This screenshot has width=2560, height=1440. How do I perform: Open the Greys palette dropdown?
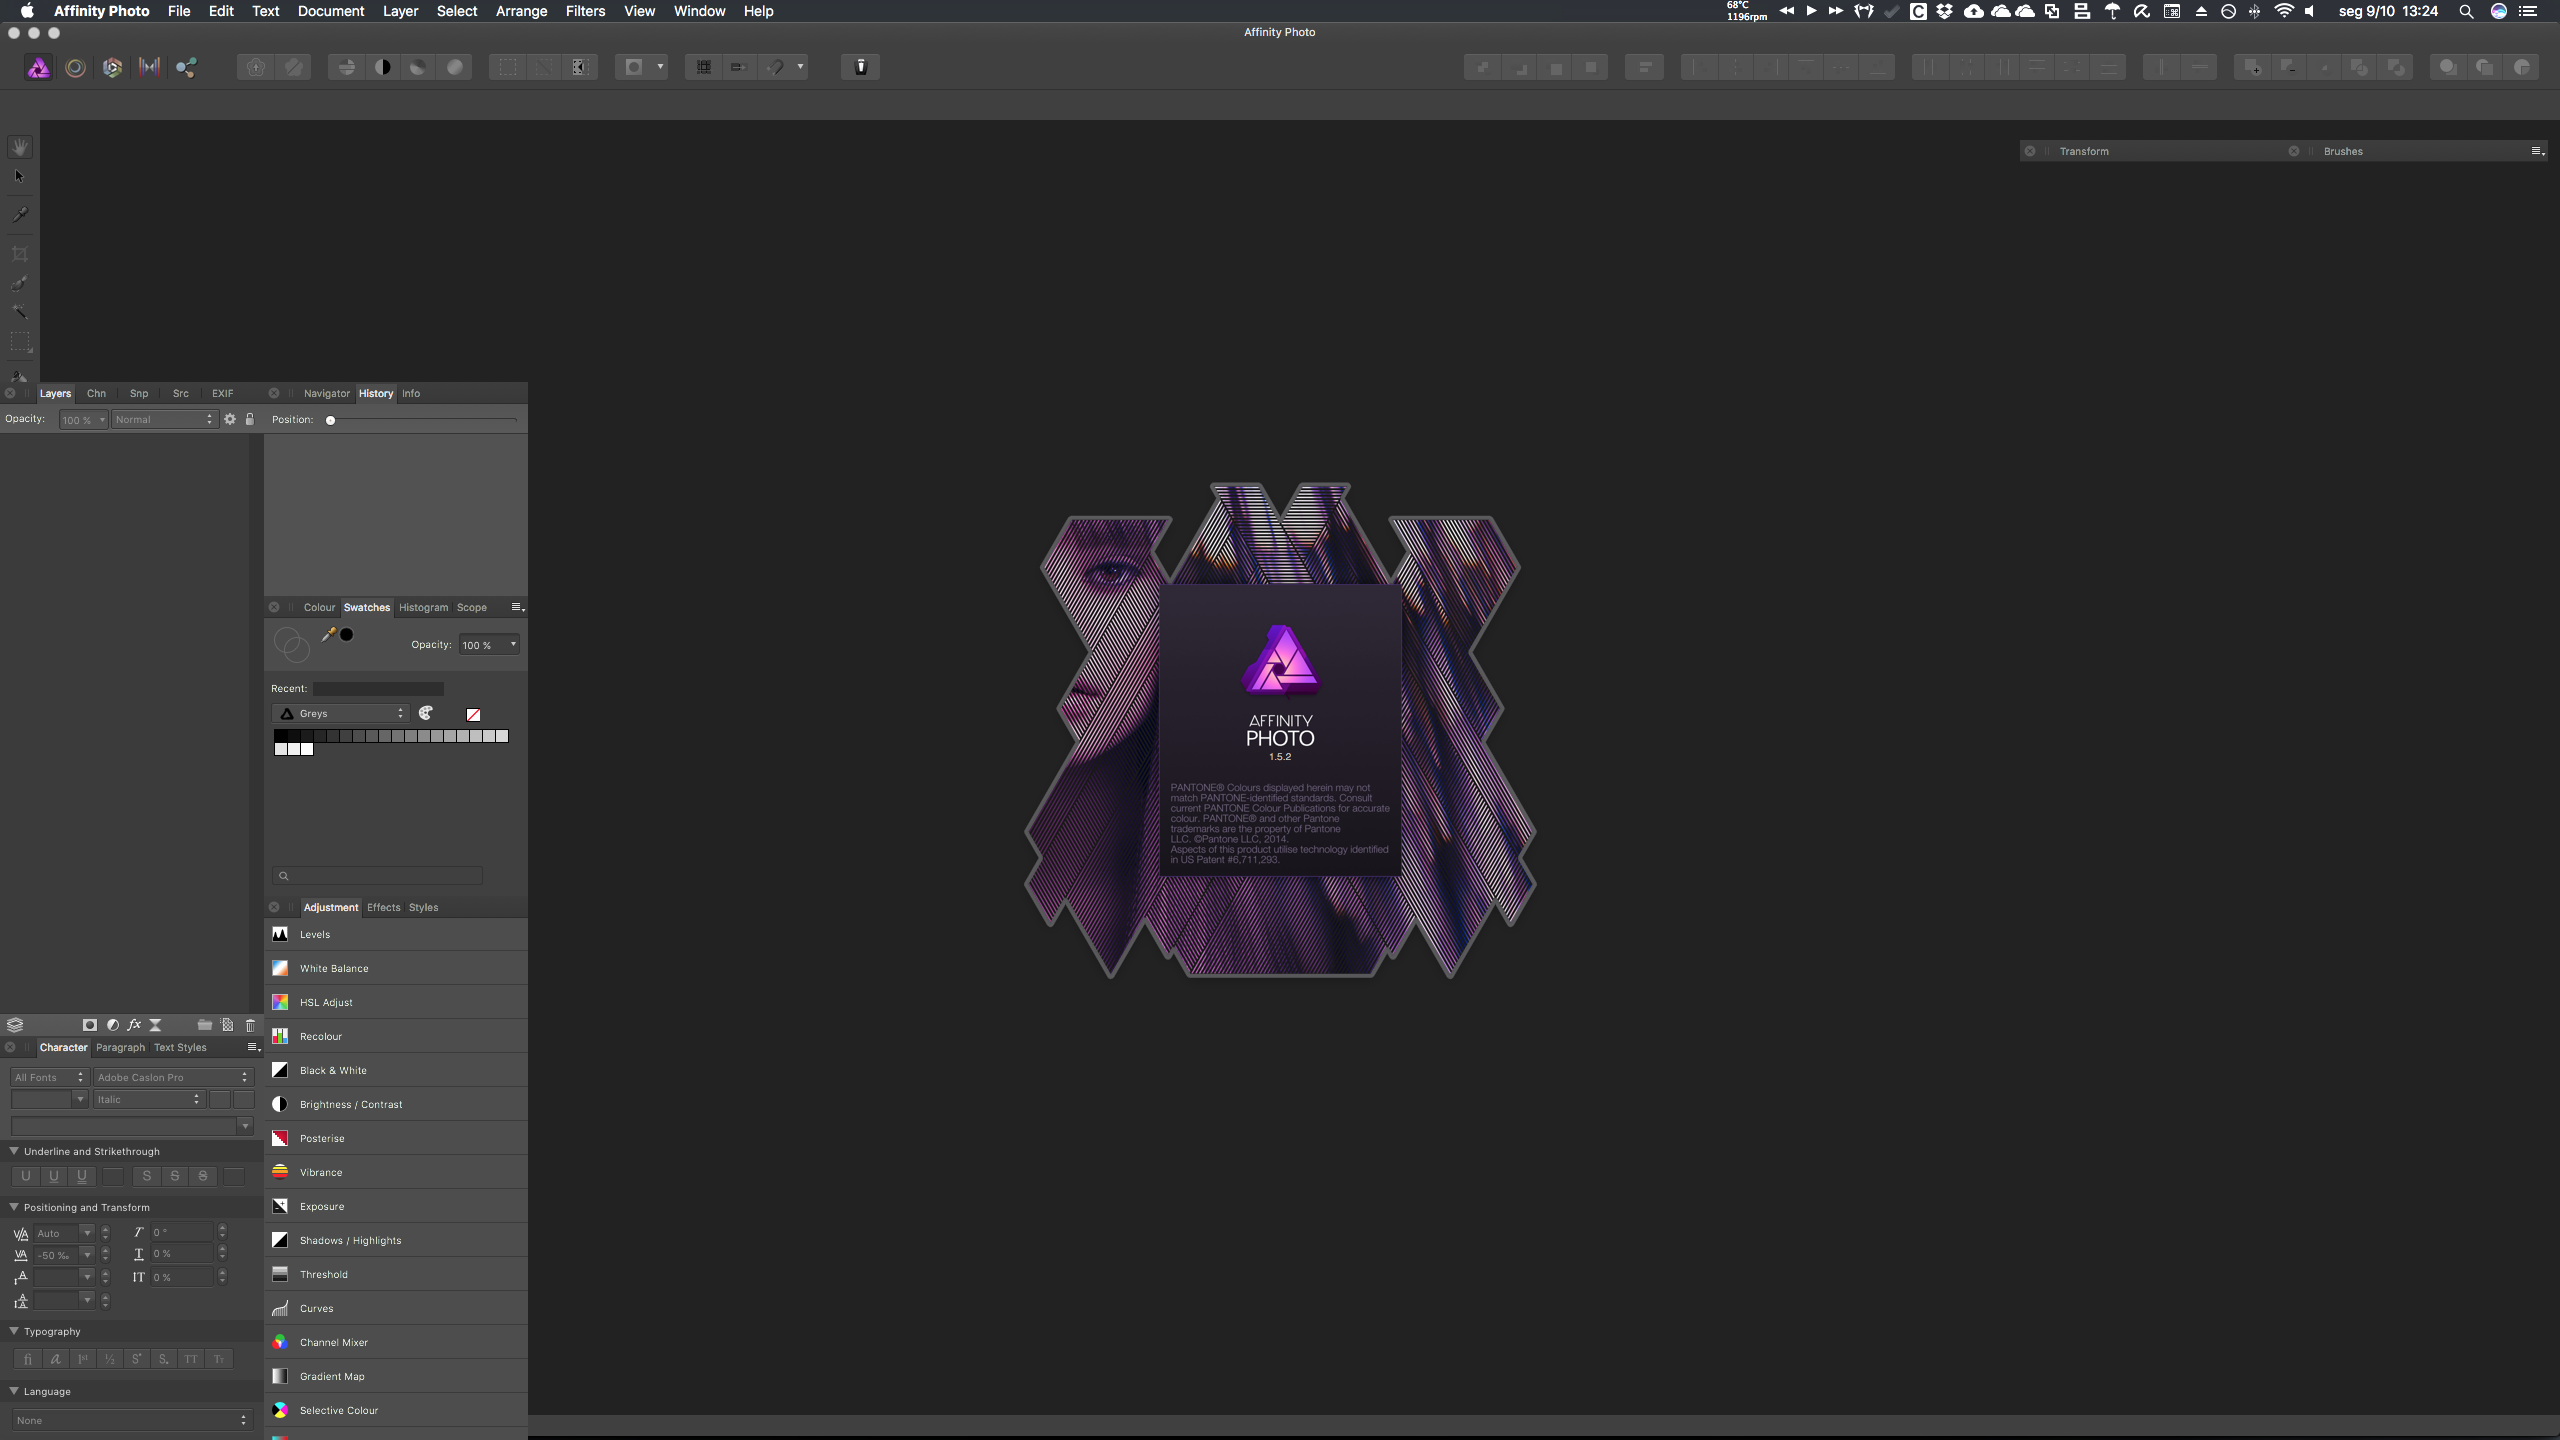point(341,714)
